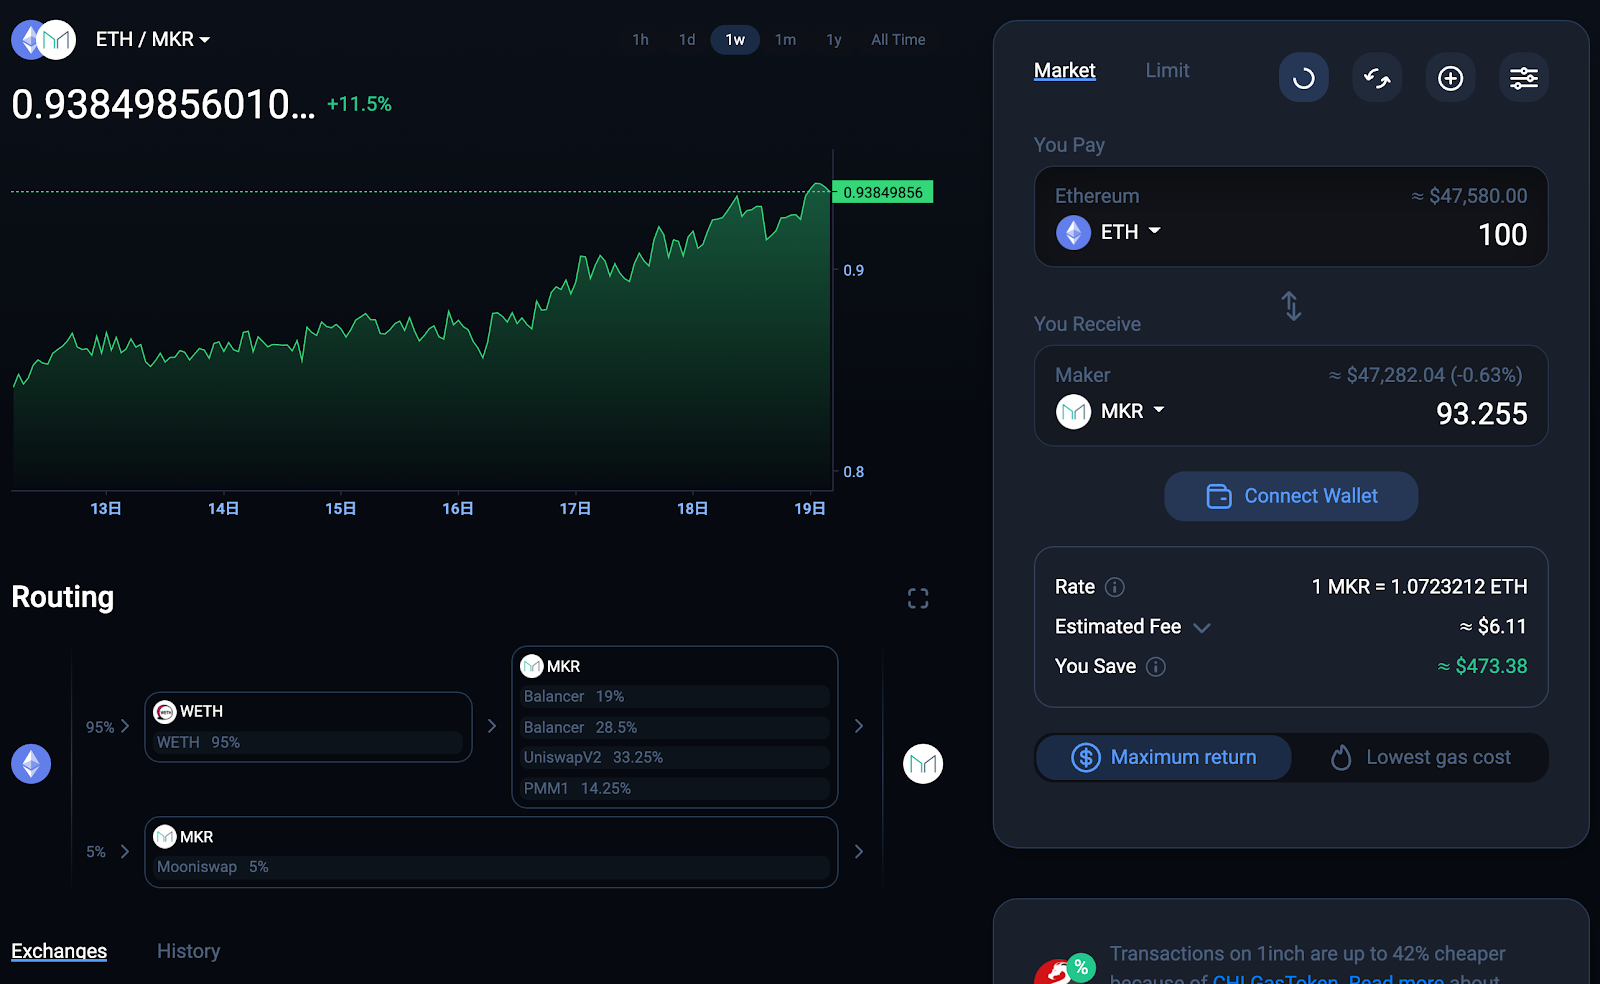
Task: Click the ≈ $6.11 estimated fee value
Action: click(x=1493, y=627)
